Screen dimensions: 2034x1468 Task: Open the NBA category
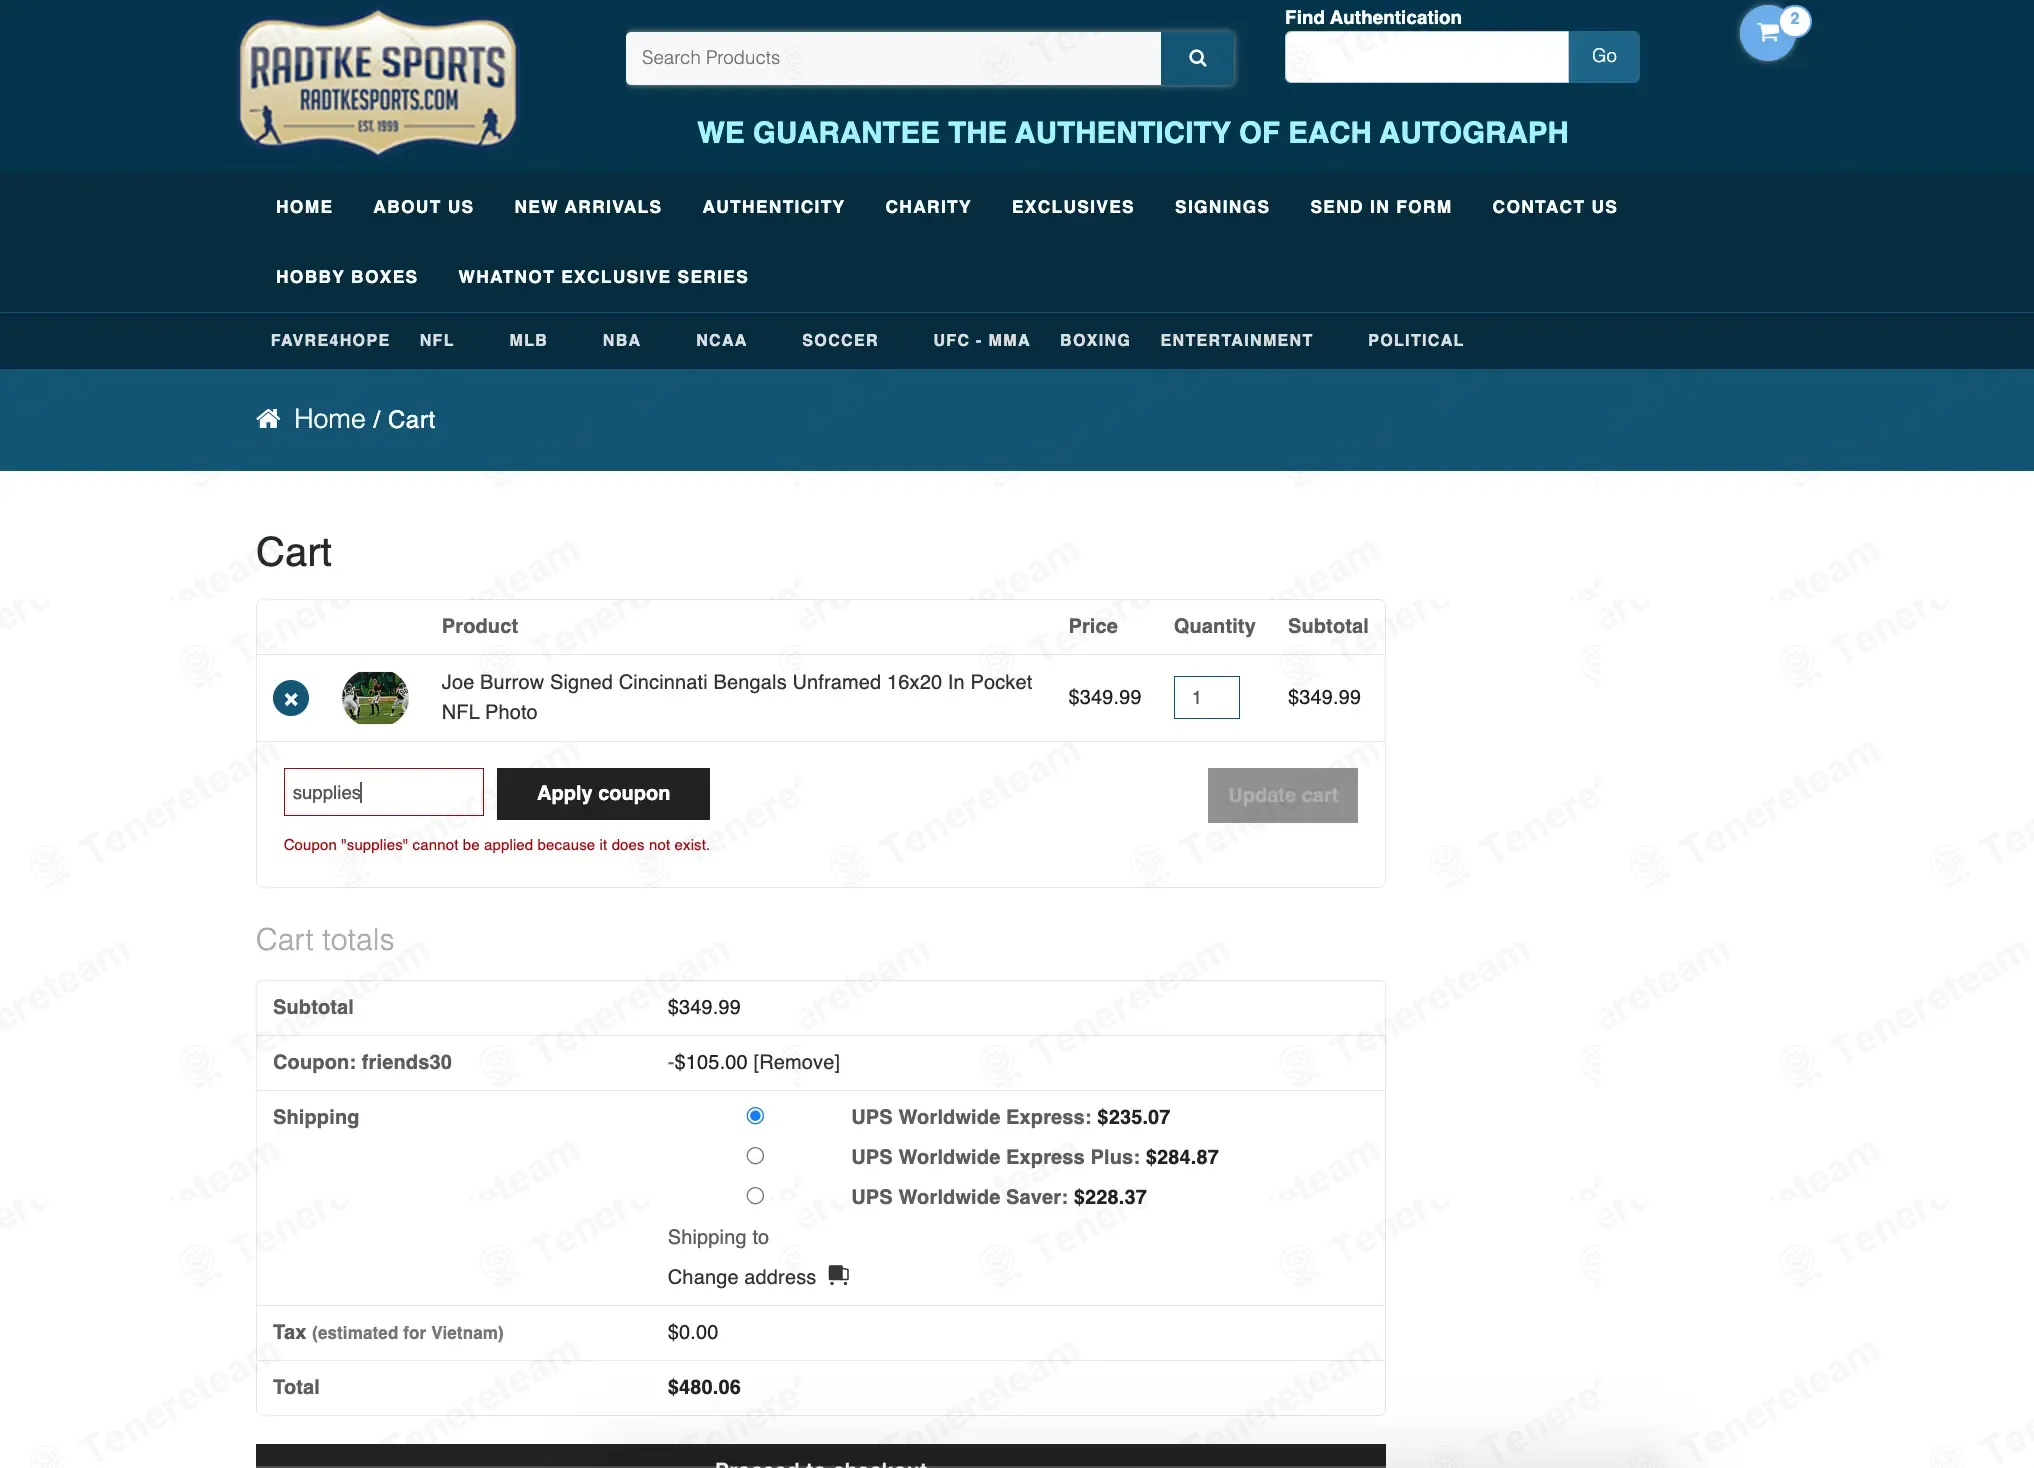pos(621,340)
